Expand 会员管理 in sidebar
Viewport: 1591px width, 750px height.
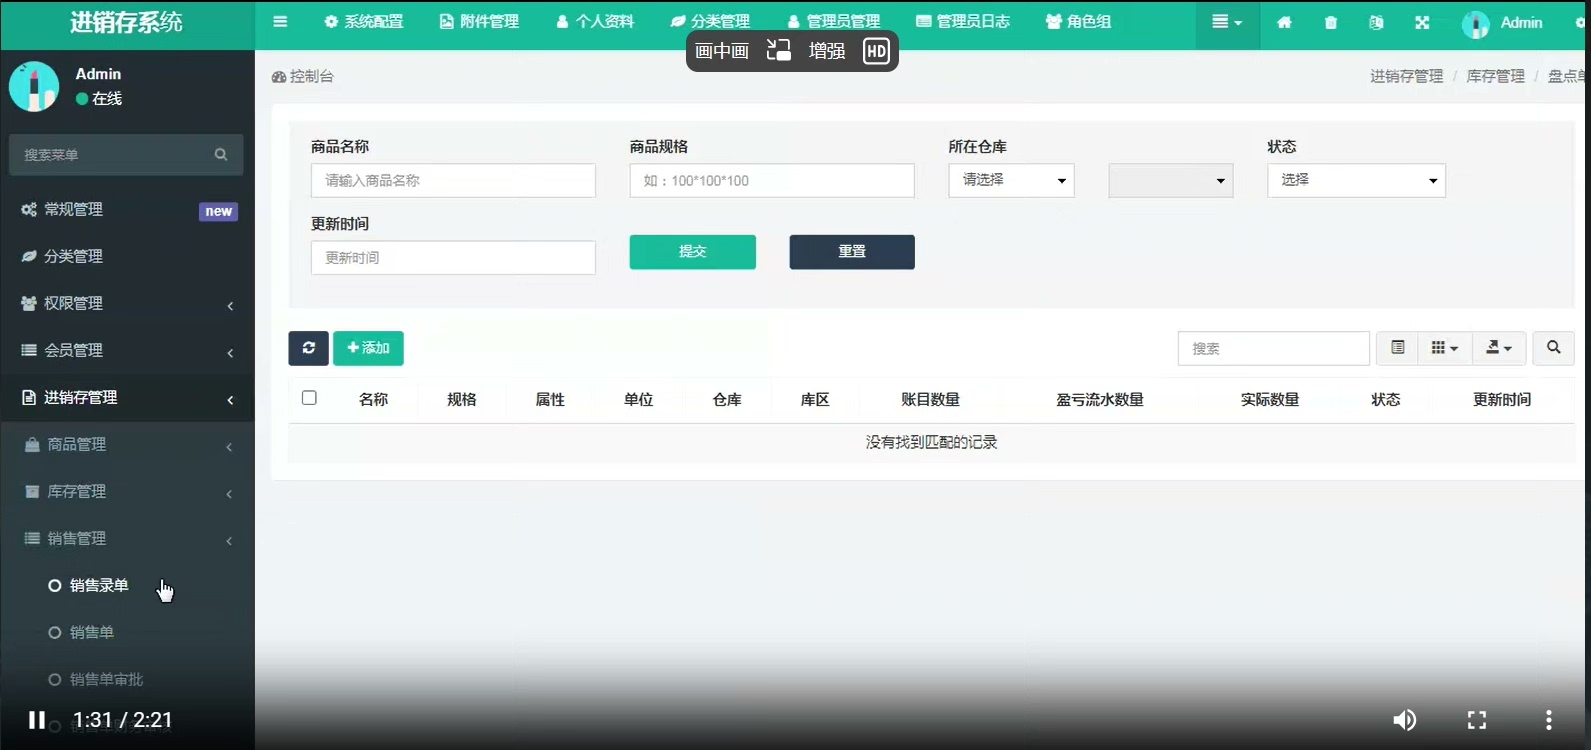[x=127, y=350]
